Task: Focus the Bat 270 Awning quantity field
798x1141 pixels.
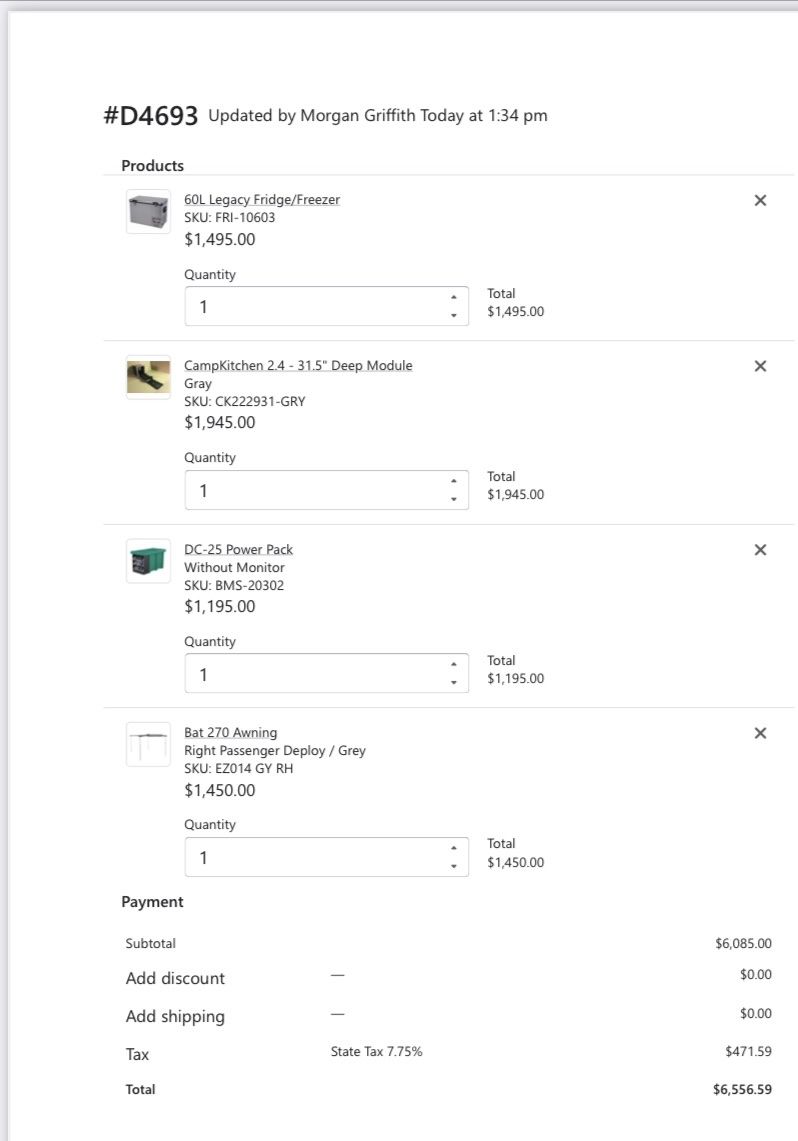Action: 310,857
